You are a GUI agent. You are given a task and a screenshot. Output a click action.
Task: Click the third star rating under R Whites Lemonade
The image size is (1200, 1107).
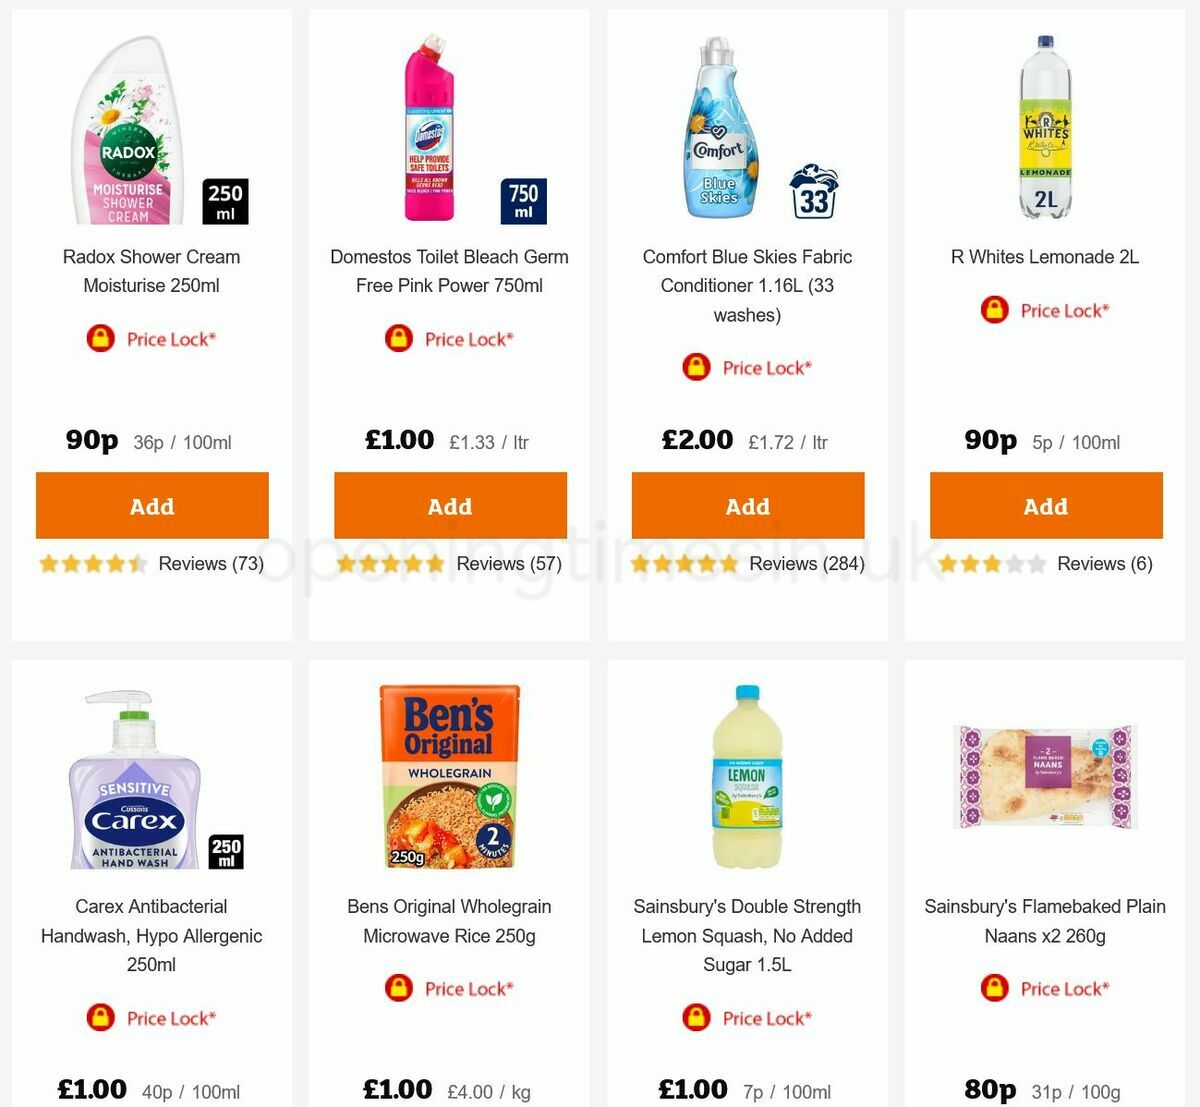point(990,563)
